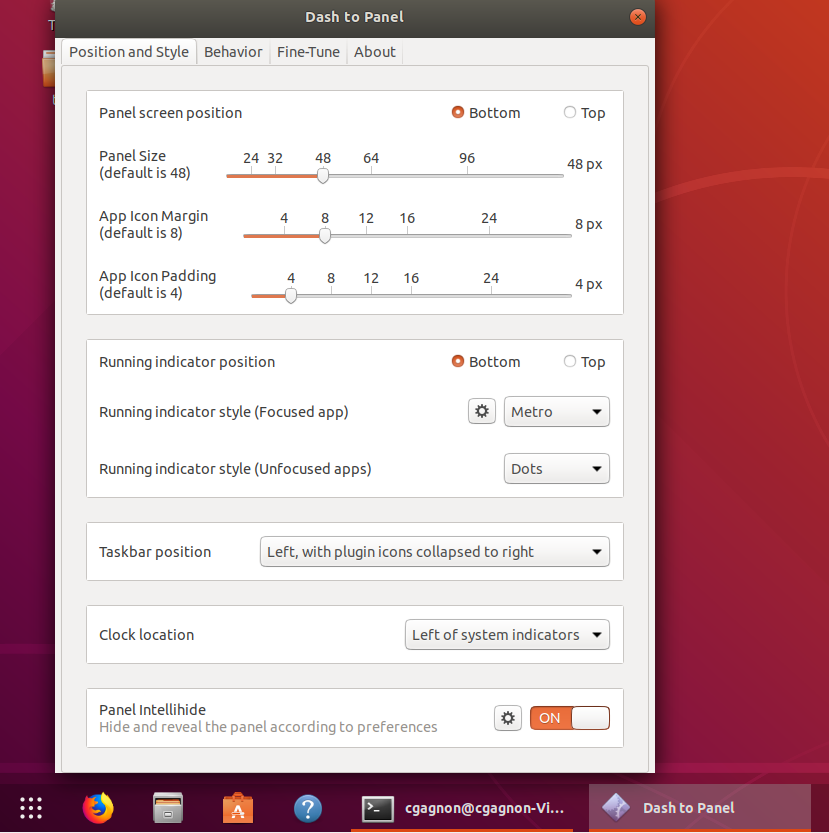Select Bottom for running indicator position
Viewport: 829px width, 833px height.
coord(486,362)
